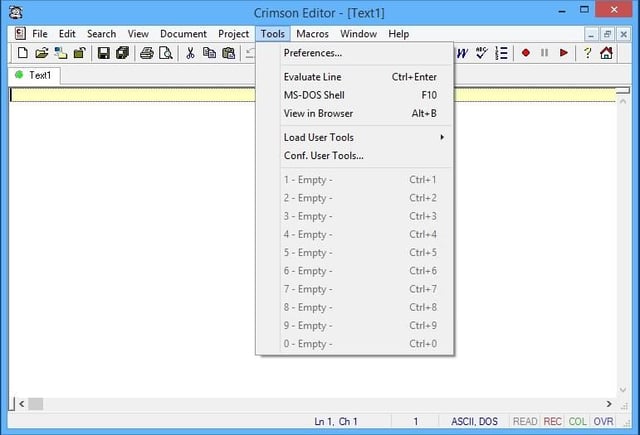This screenshot has height=435, width=640.
Task: Click the '0 - Empty -' tool slot
Action: 355,344
